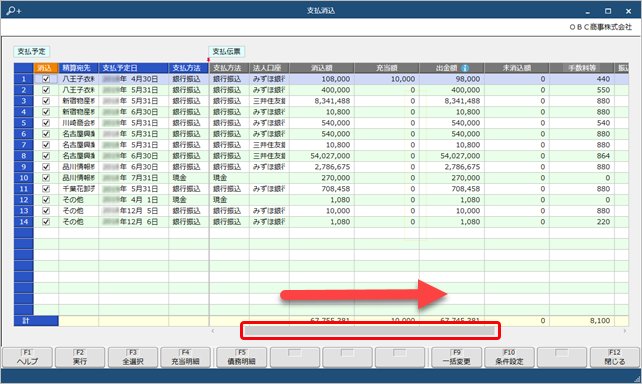Click the 法人口座 column header

coord(269,68)
